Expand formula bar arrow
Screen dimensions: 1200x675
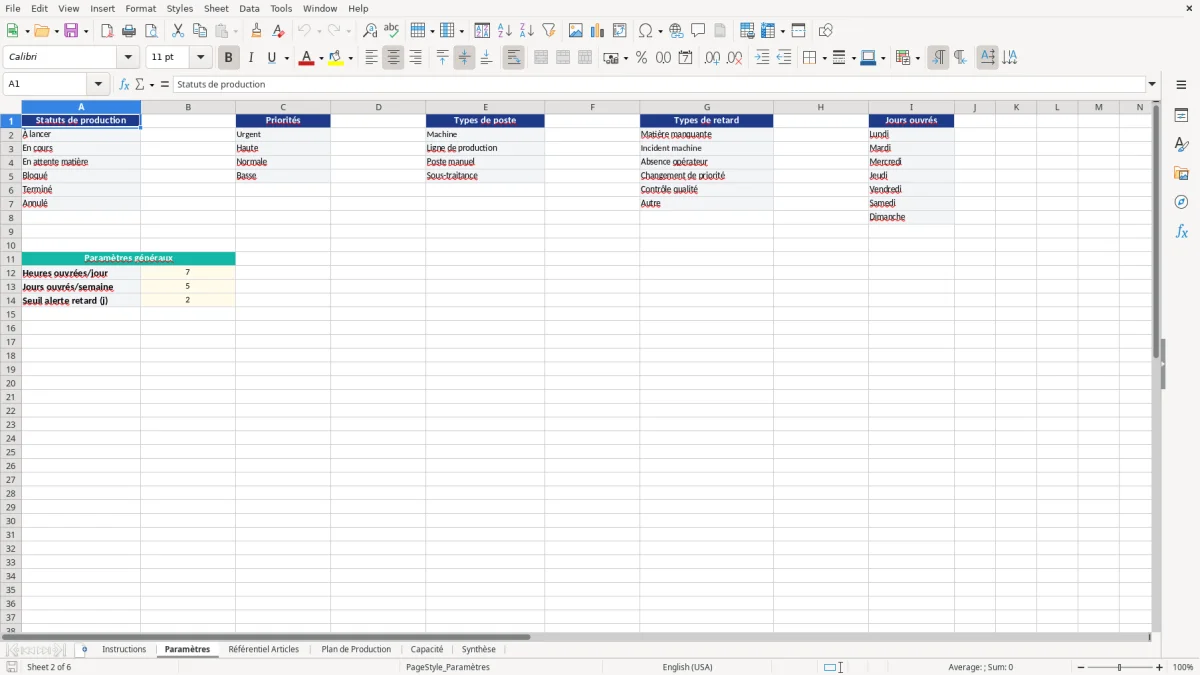[1153, 84]
